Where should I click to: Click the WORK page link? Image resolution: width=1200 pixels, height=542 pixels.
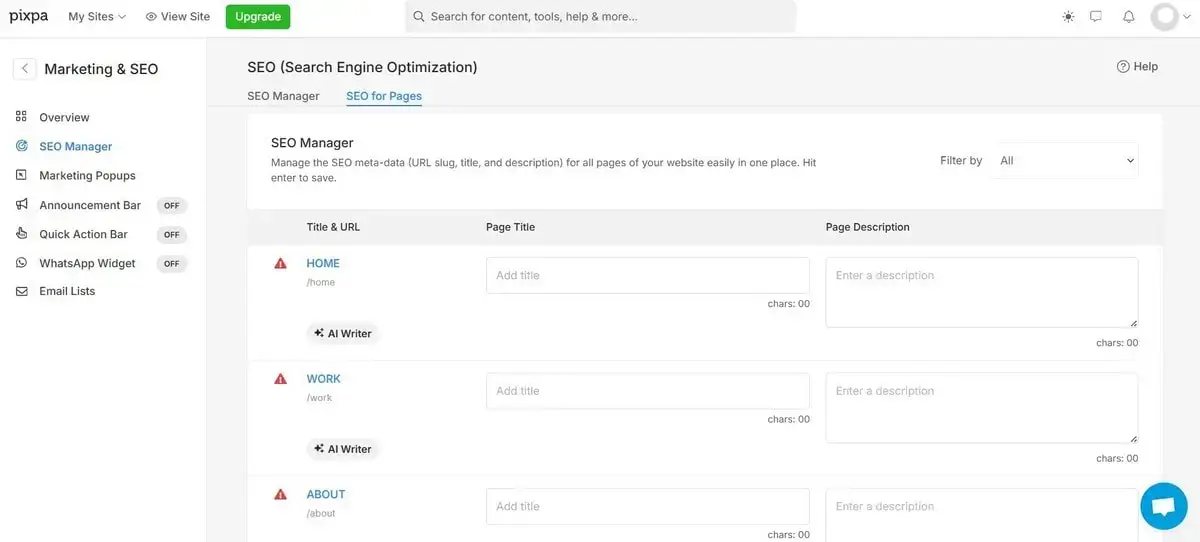pyautogui.click(x=324, y=379)
